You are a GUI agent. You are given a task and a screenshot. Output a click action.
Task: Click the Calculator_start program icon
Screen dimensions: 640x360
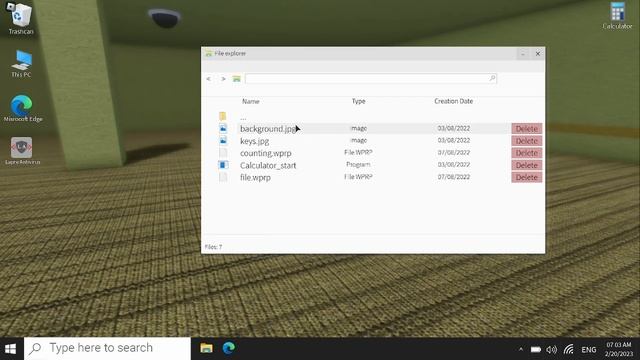coord(223,165)
